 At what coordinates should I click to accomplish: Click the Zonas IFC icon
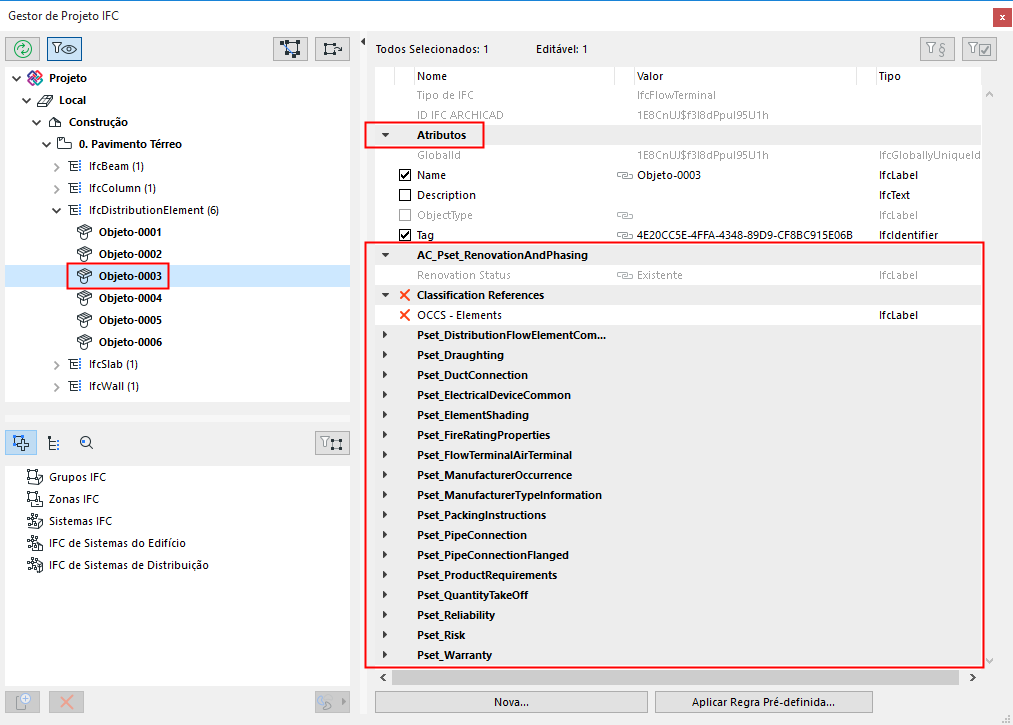(34, 499)
